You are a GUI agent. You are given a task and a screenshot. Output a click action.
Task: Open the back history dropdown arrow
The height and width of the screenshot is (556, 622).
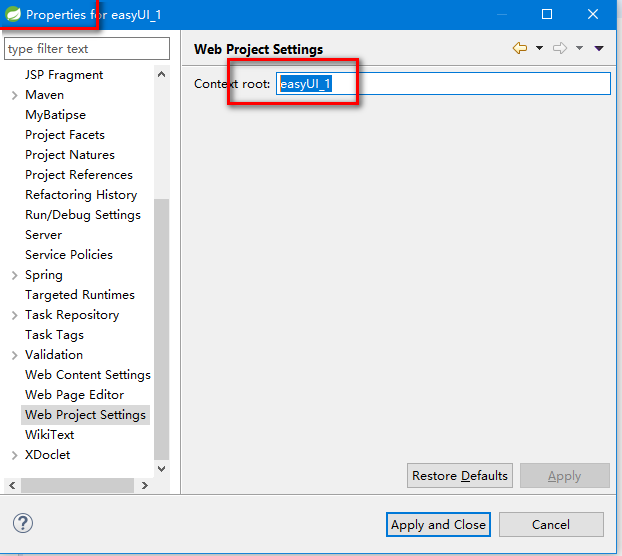click(539, 48)
